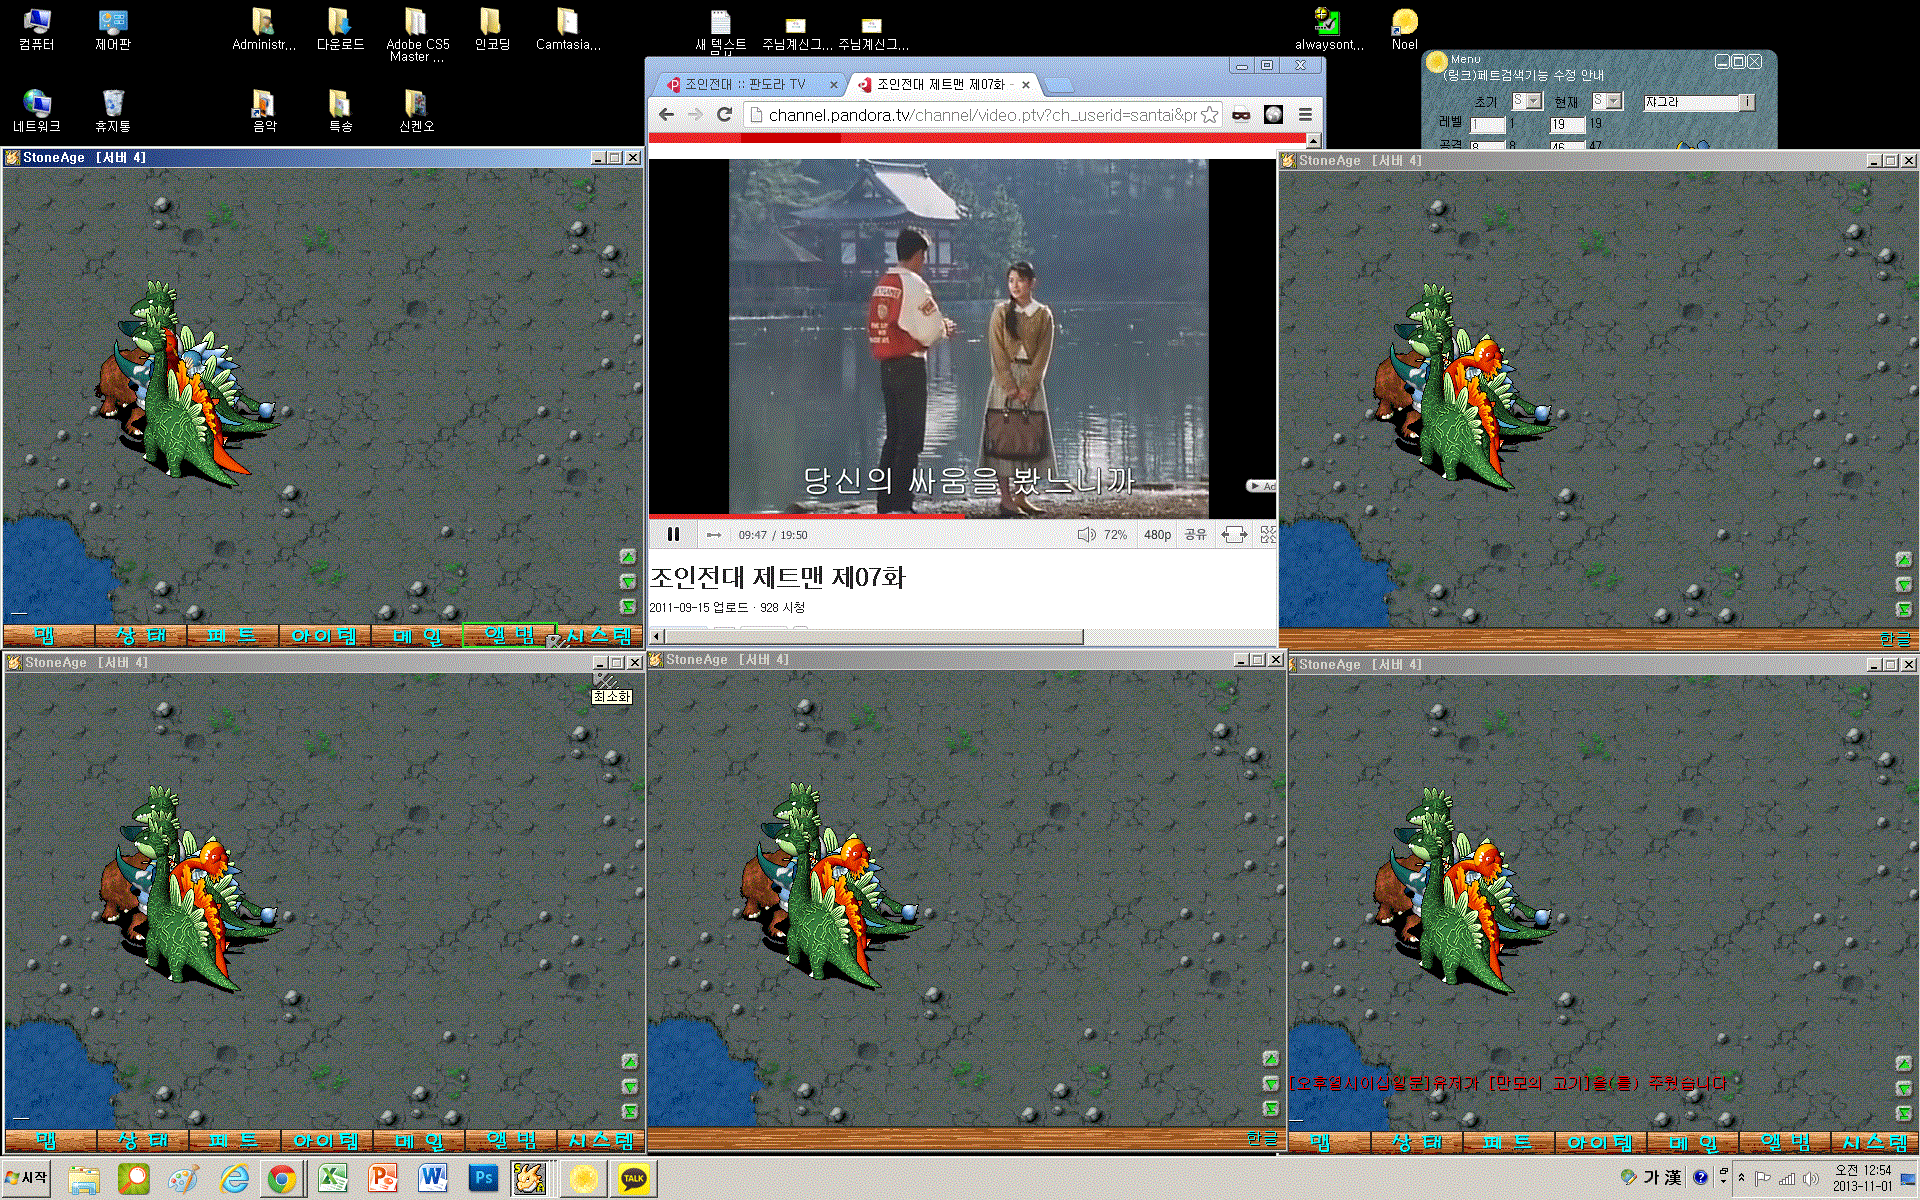The width and height of the screenshot is (1920, 1200).
Task: Click the Chrome back arrow
Action: point(667,115)
